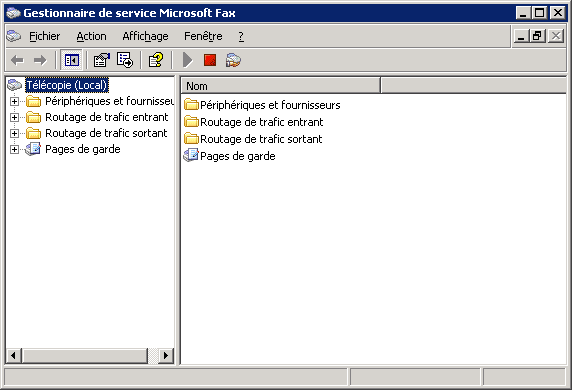The height and width of the screenshot is (390, 572).
Task: Select Routage de trafic entrant in right list
Action: tap(262, 122)
